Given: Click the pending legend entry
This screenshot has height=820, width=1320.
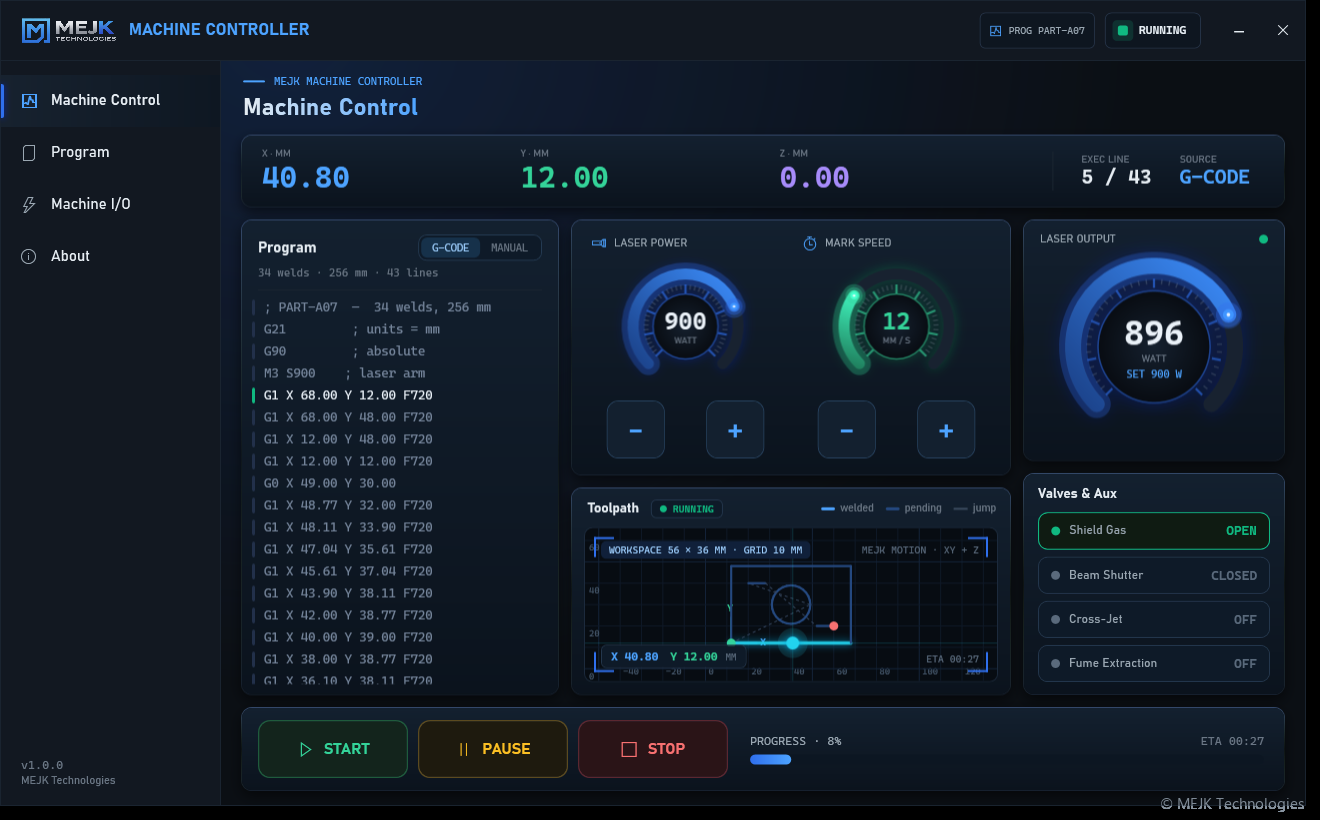Looking at the screenshot, I should pos(914,508).
